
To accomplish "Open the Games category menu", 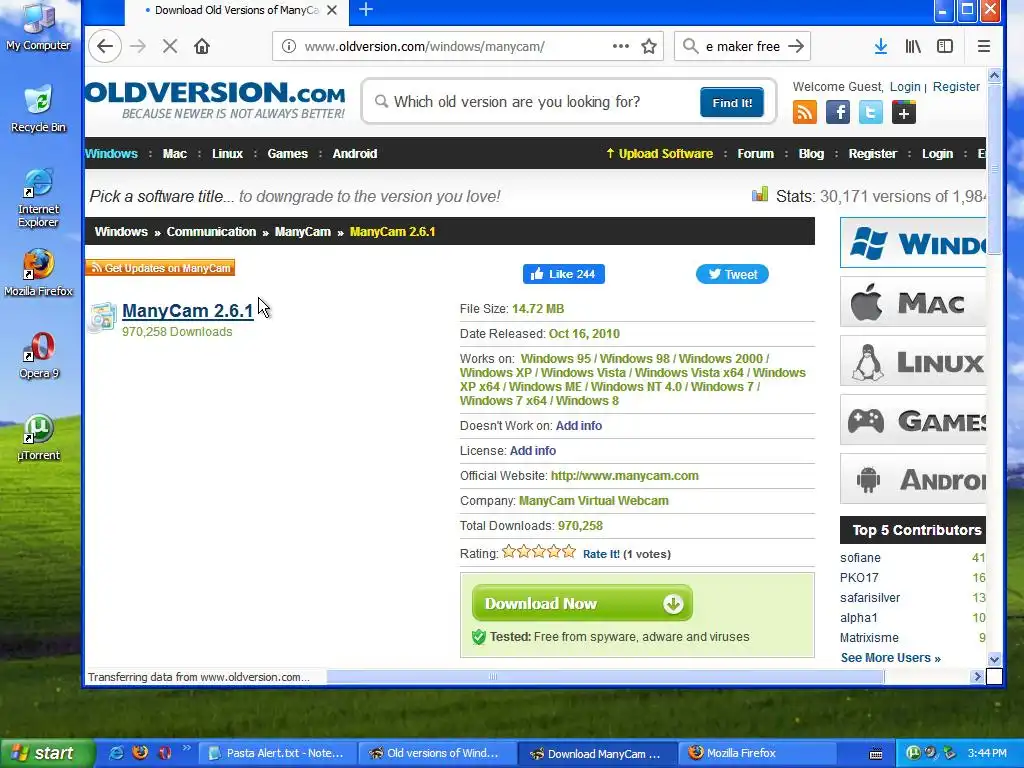I will coord(287,153).
